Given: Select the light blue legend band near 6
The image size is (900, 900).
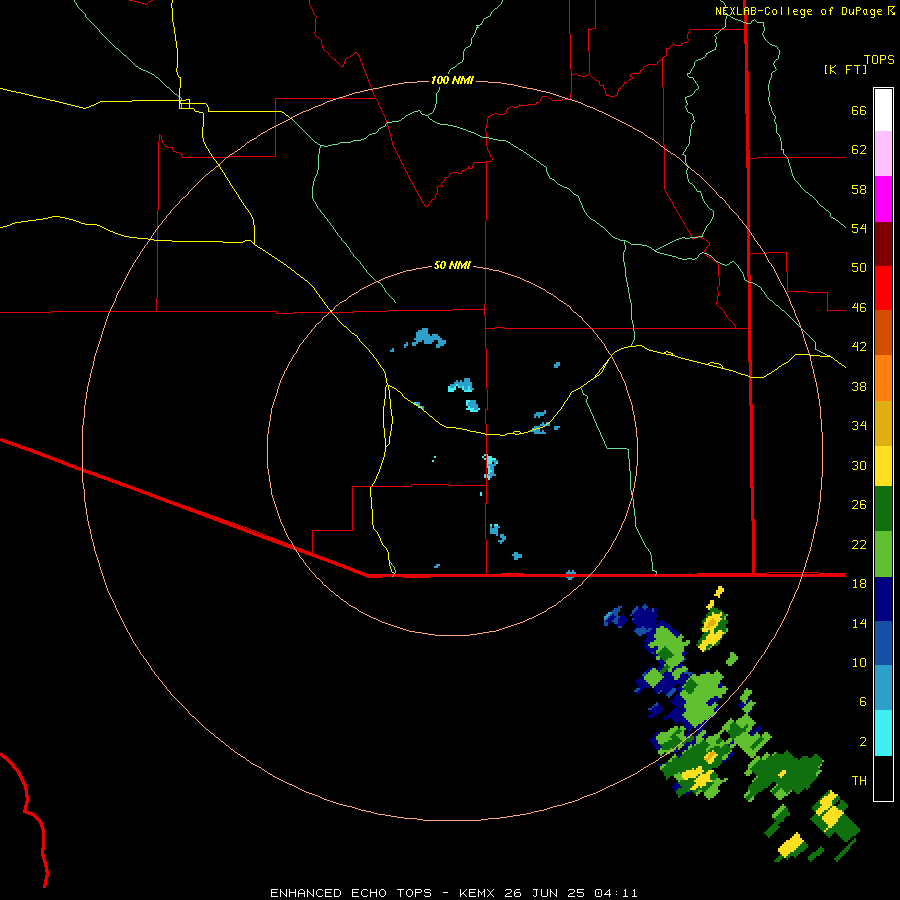Looking at the screenshot, I should pos(883,688).
